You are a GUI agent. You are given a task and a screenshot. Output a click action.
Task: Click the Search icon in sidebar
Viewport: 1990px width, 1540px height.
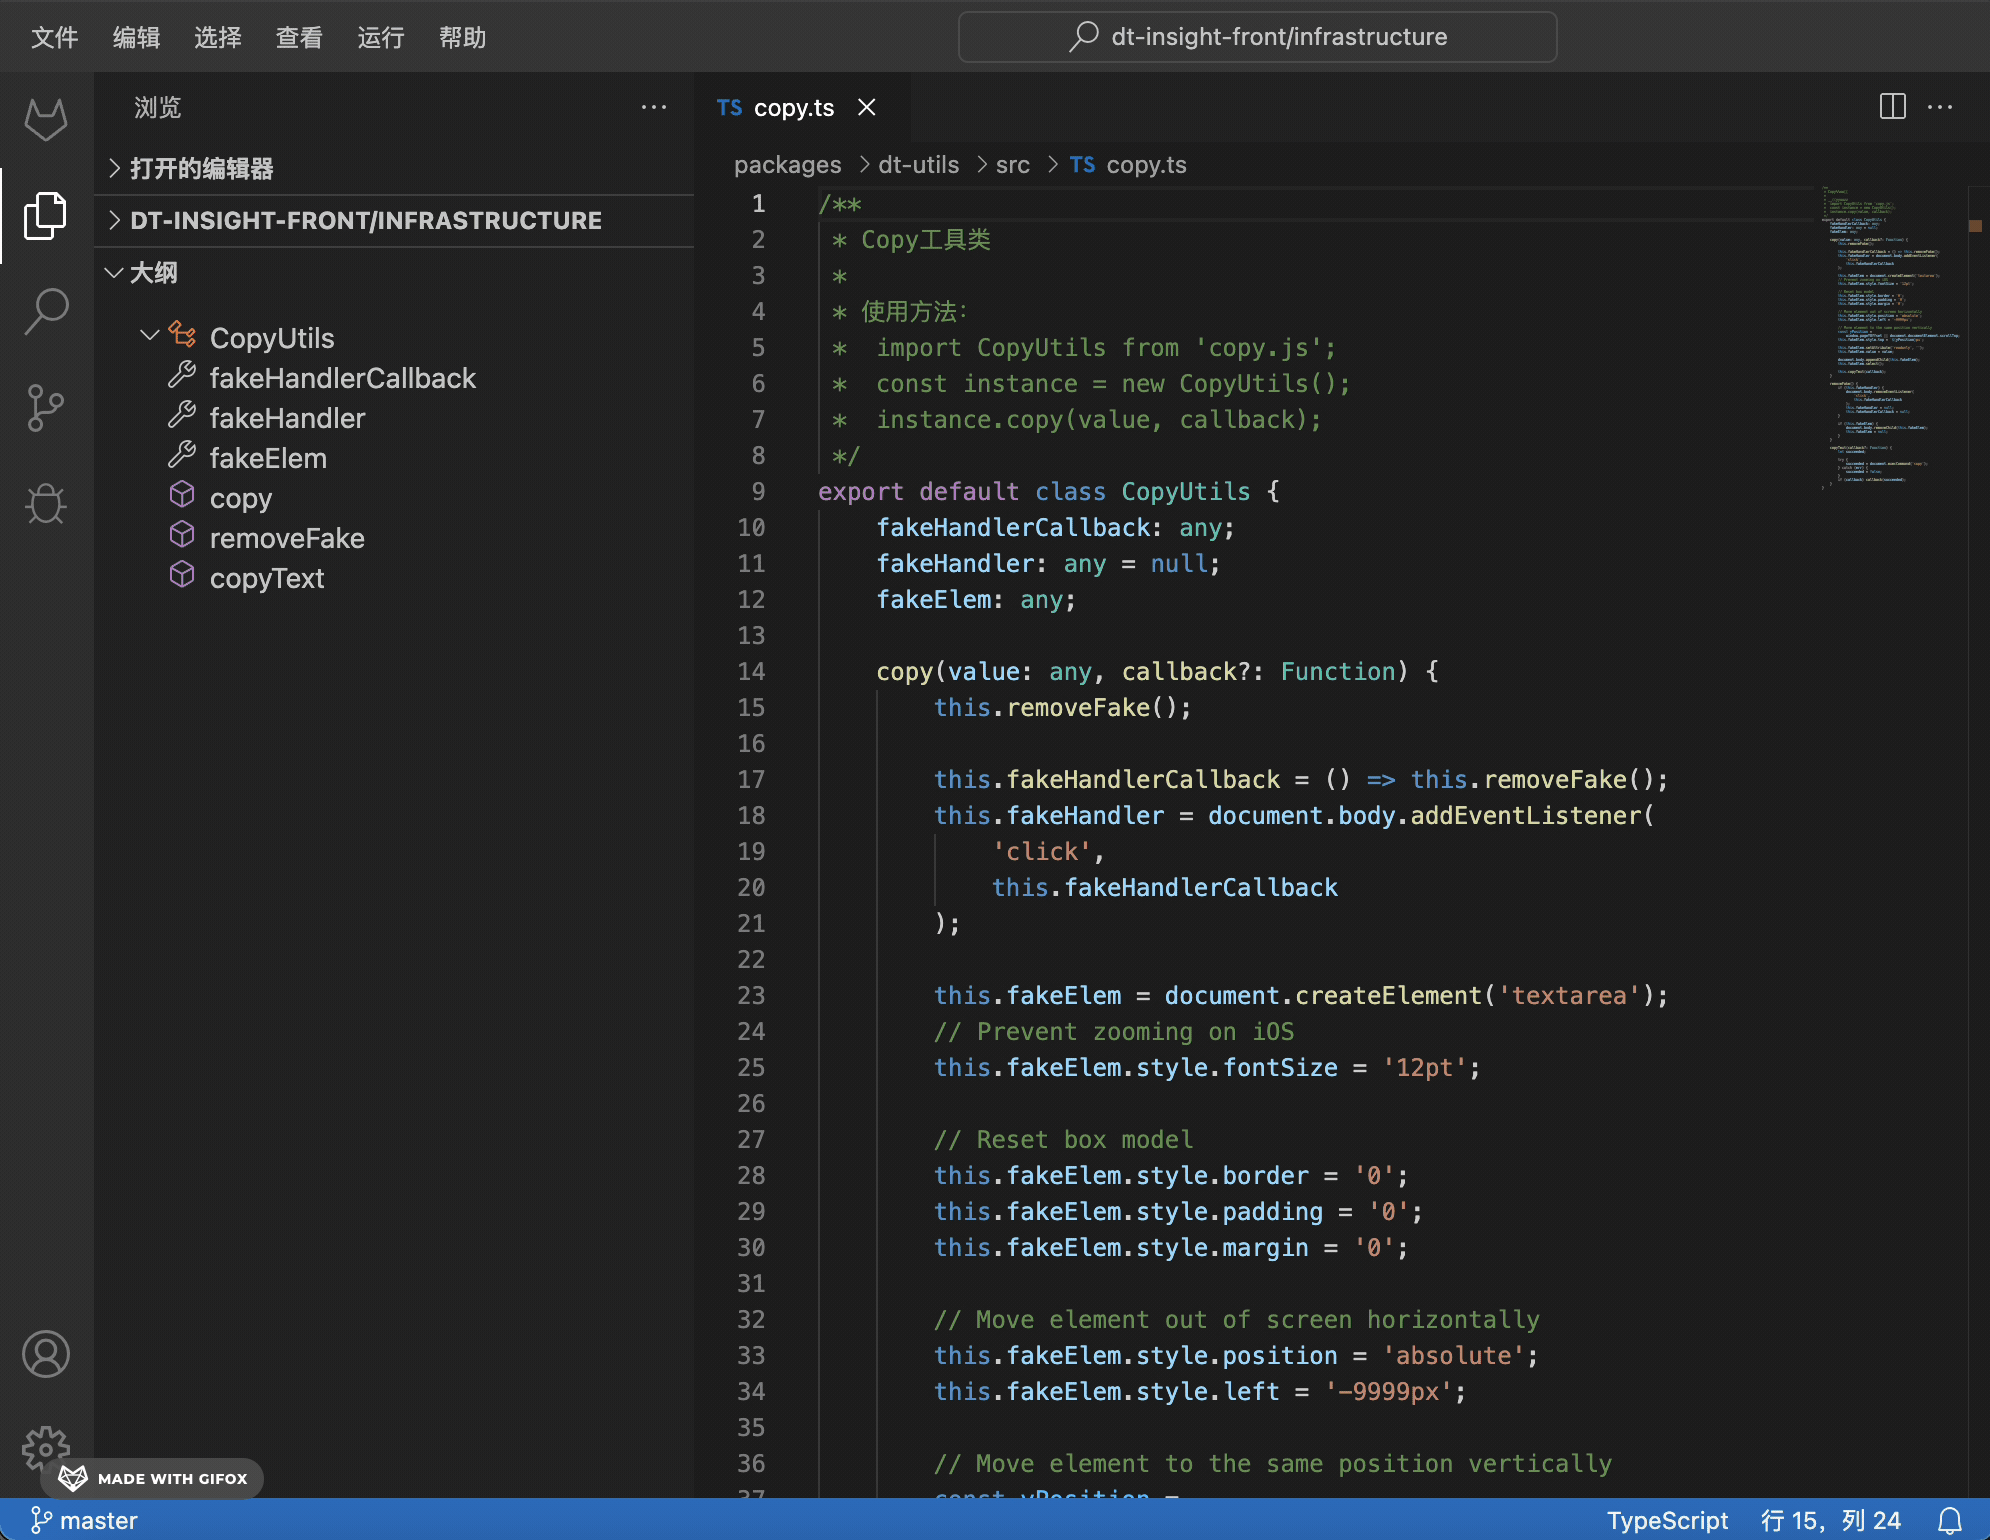(x=45, y=310)
